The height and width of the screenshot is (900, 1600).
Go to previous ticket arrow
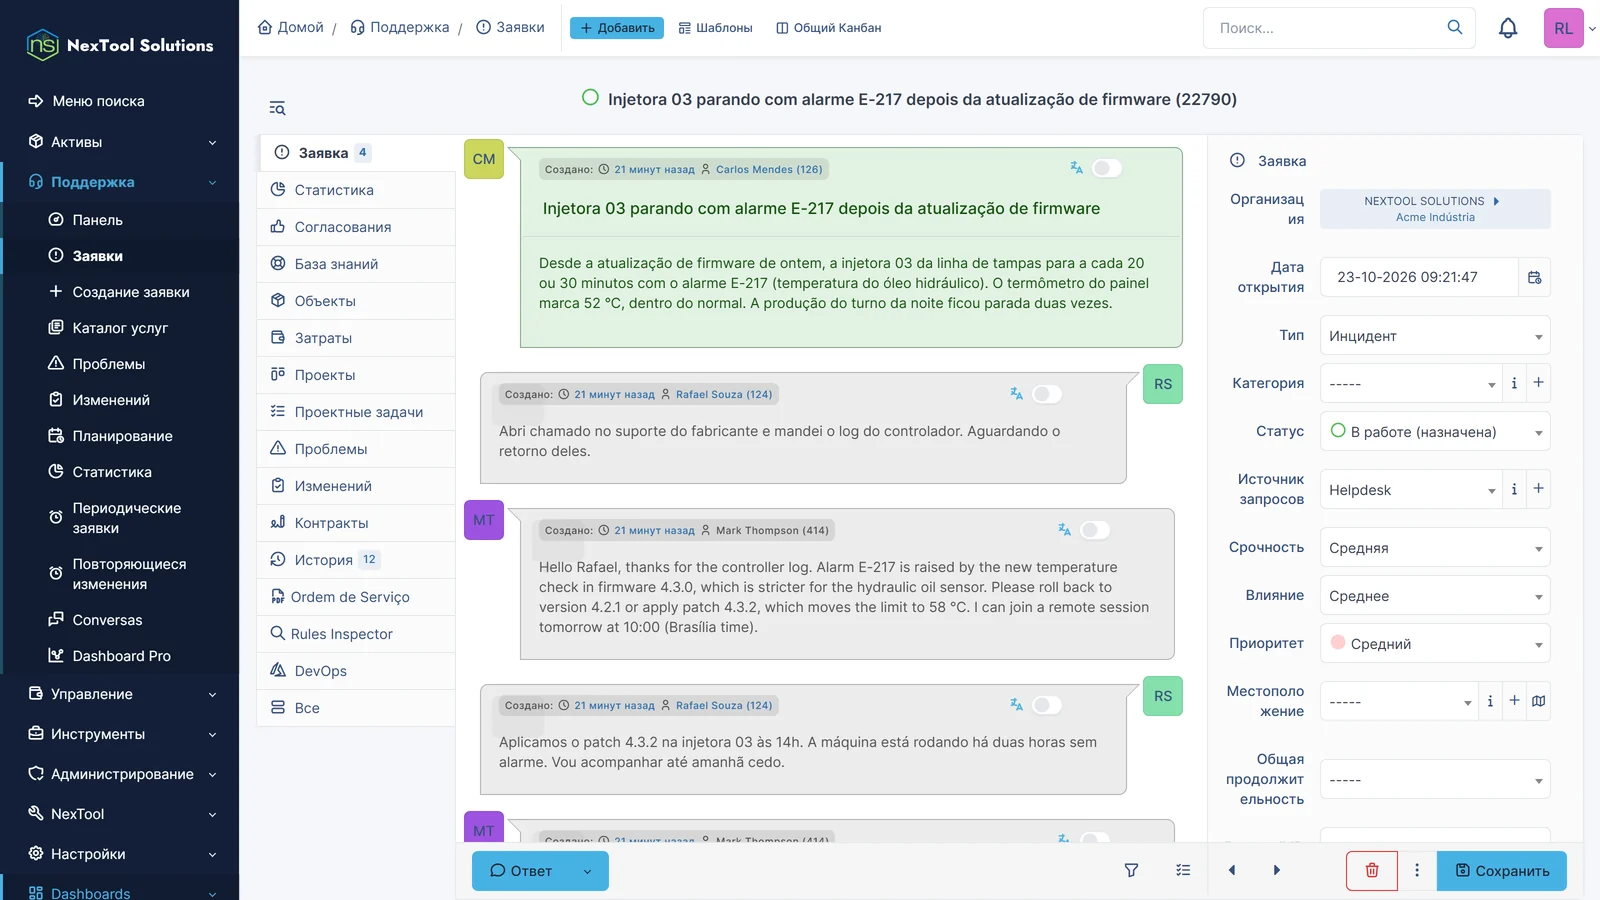[1232, 870]
